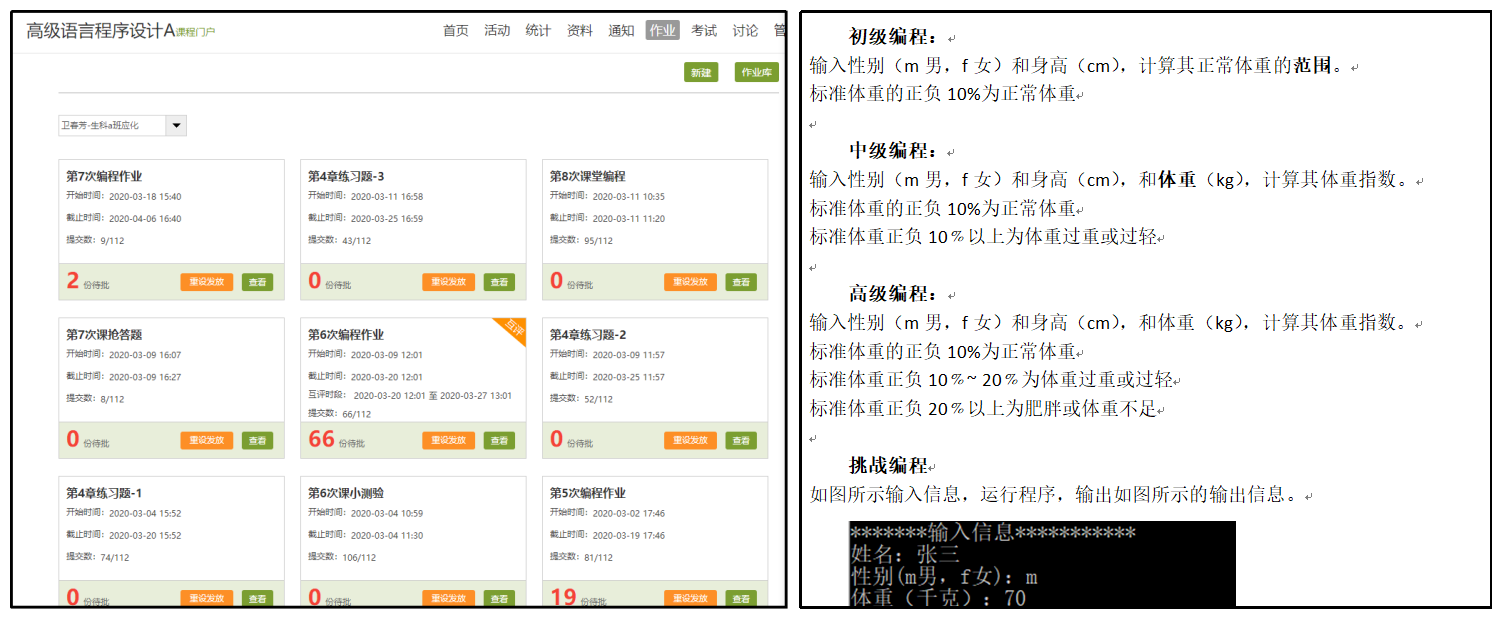This screenshot has width=1502, height=620.
Task: Open the 讨论 tab
Action: pos(745,31)
